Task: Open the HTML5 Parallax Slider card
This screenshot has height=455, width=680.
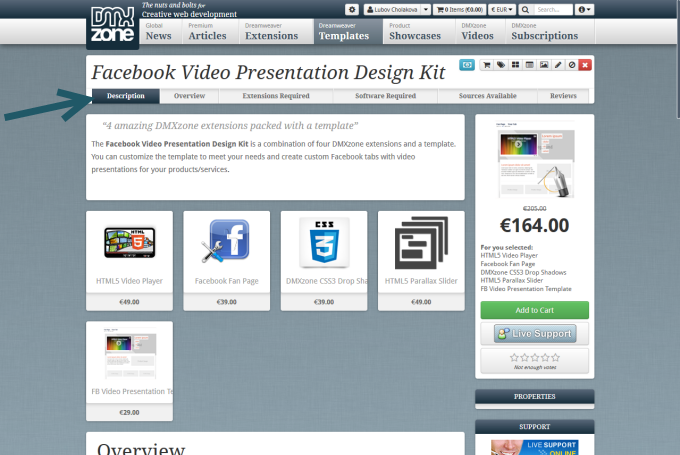Action: (421, 261)
